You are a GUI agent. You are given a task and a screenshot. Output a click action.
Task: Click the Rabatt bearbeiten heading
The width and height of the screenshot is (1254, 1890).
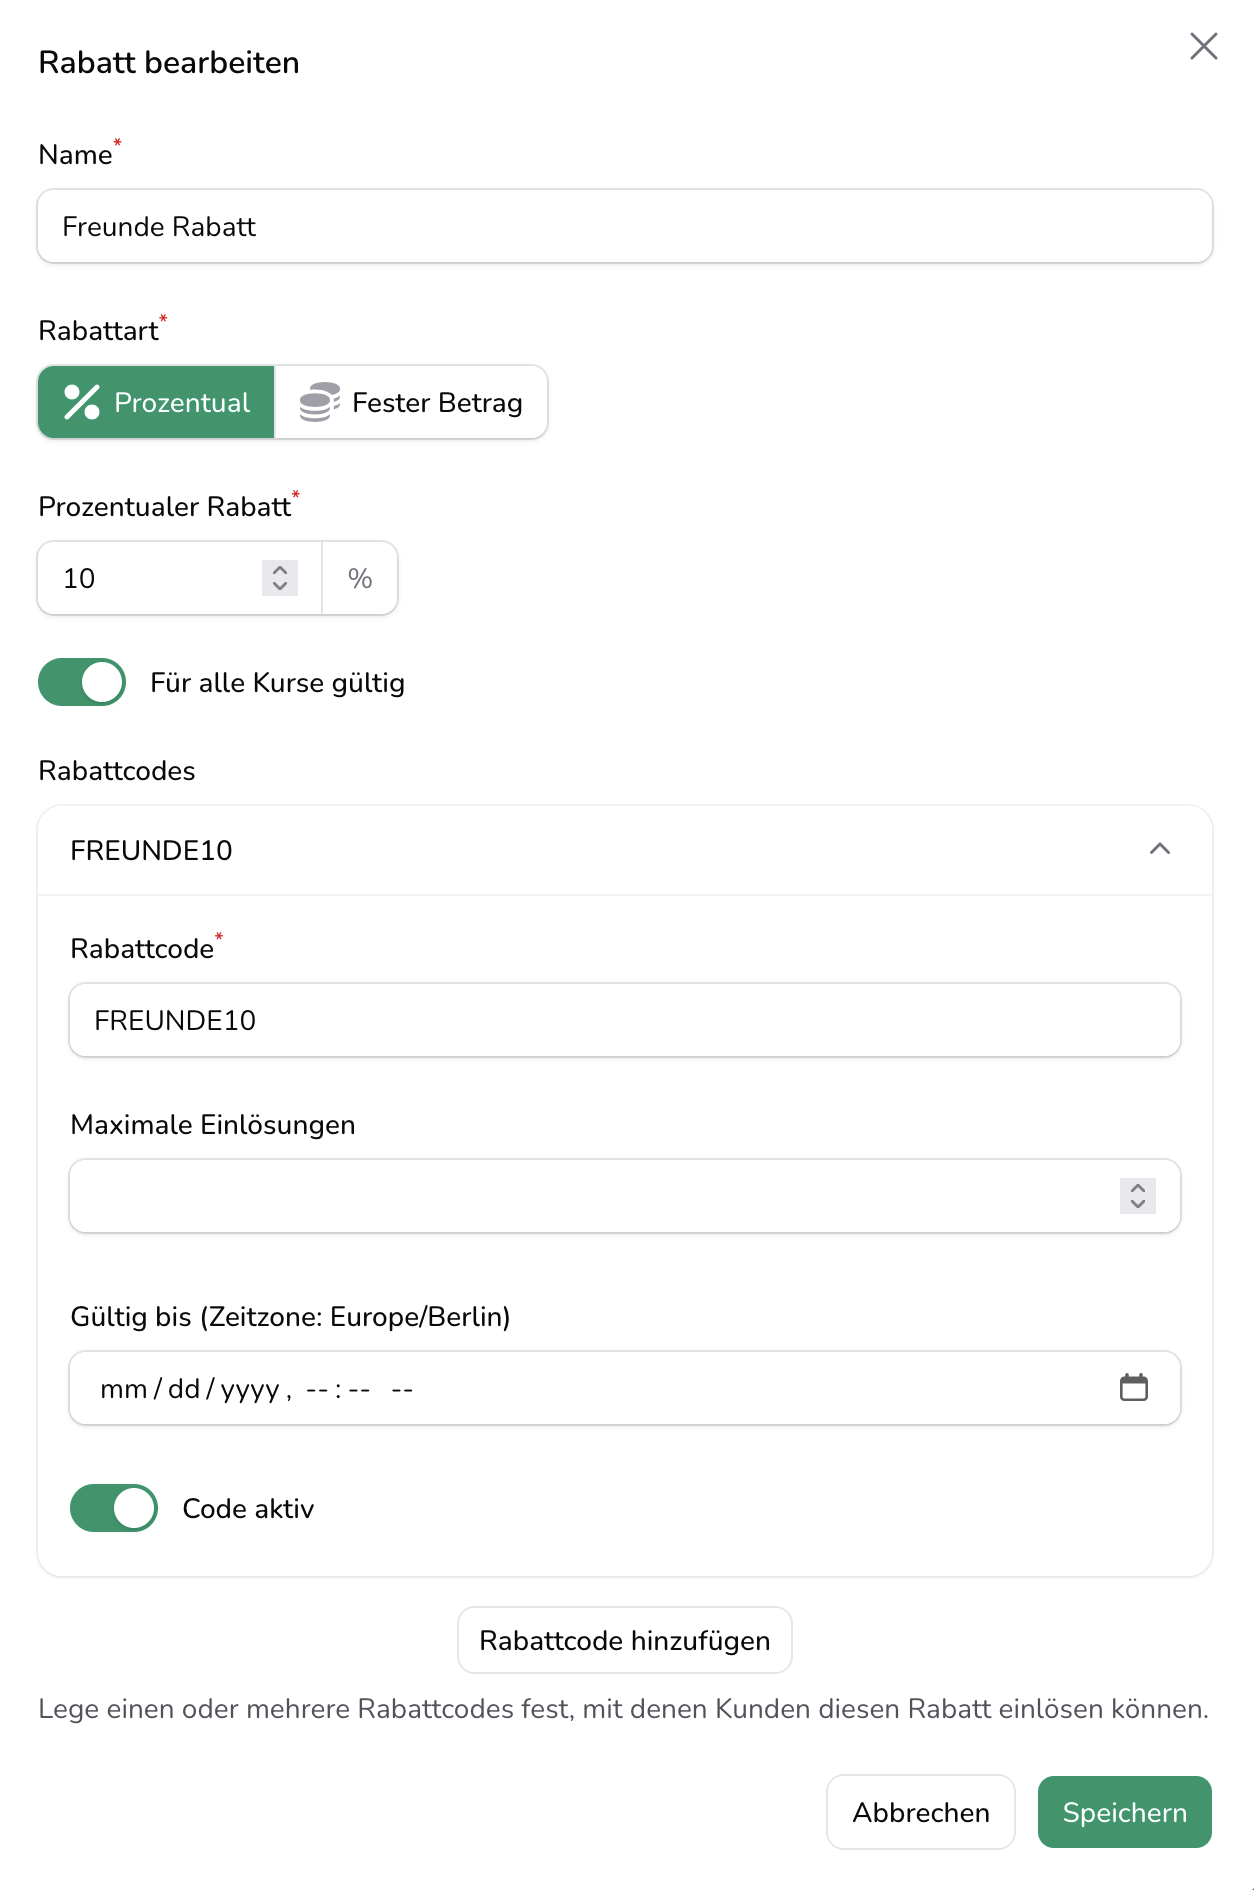point(169,63)
